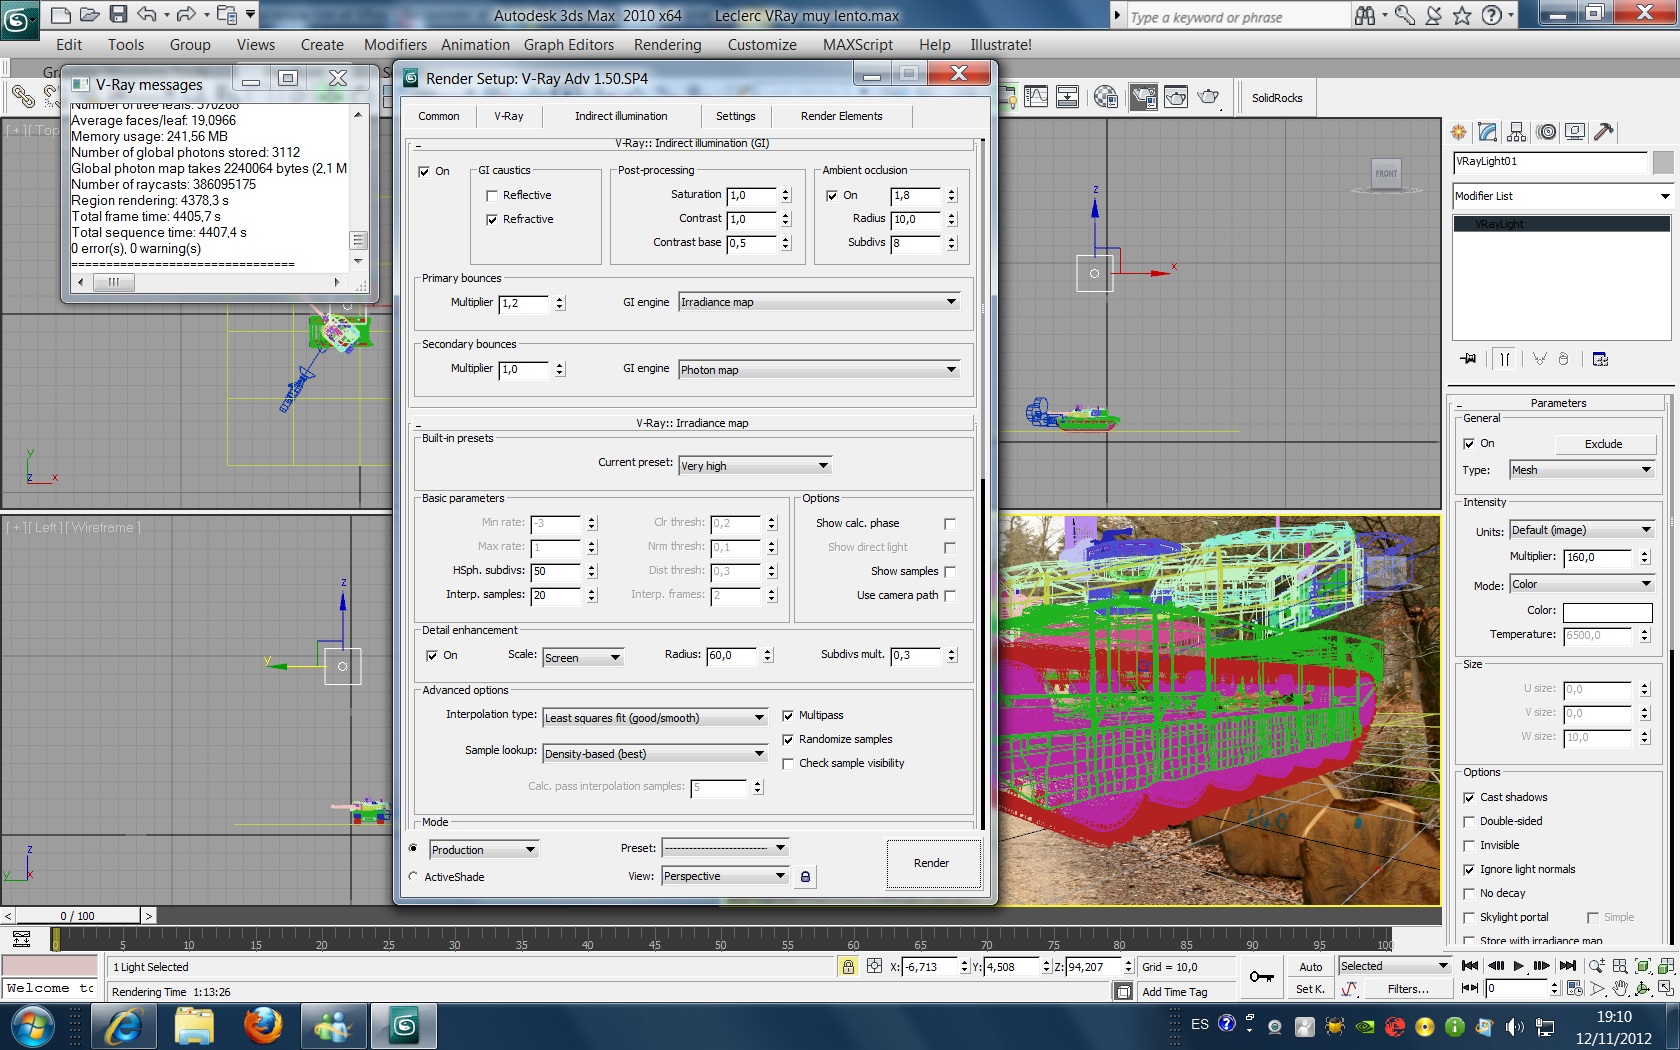Open the Render Elements tab

842,116
